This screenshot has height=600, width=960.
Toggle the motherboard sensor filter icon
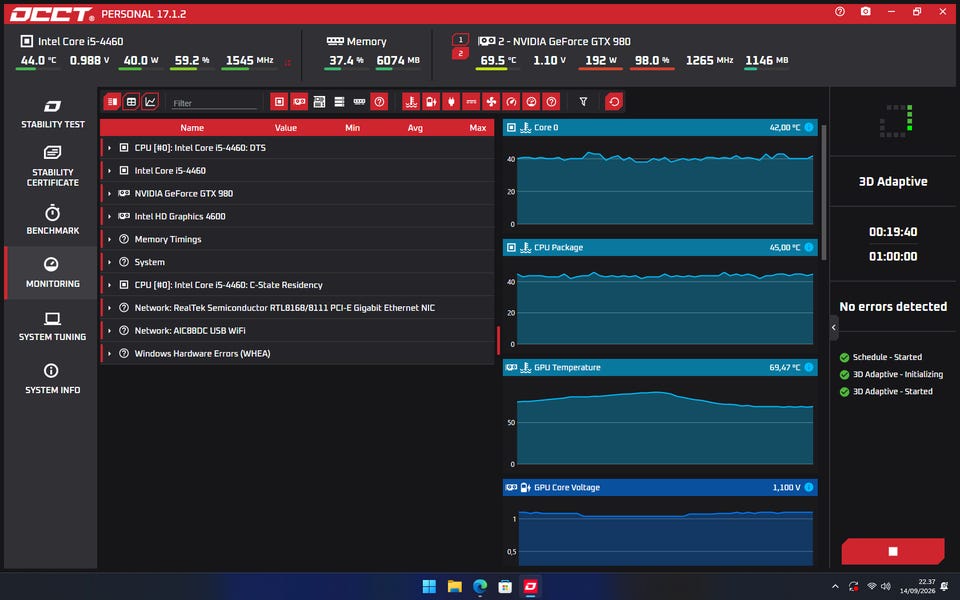pyautogui.click(x=319, y=102)
